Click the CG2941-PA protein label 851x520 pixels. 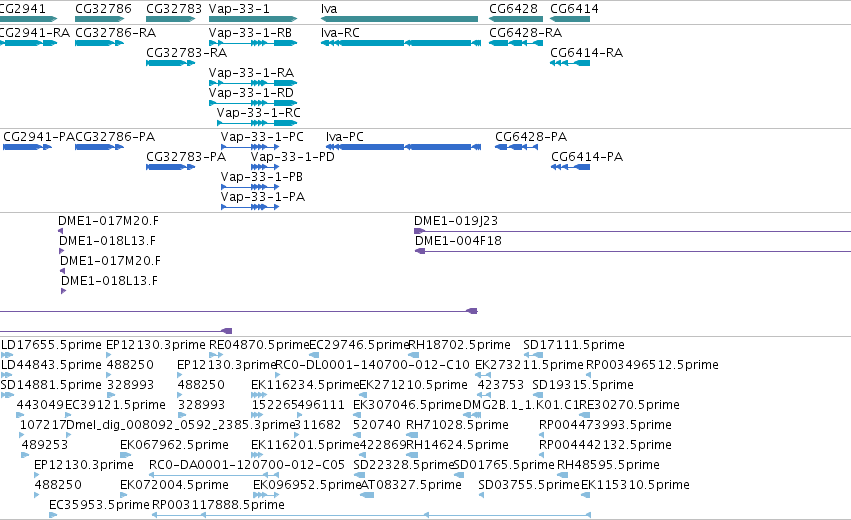click(39, 137)
